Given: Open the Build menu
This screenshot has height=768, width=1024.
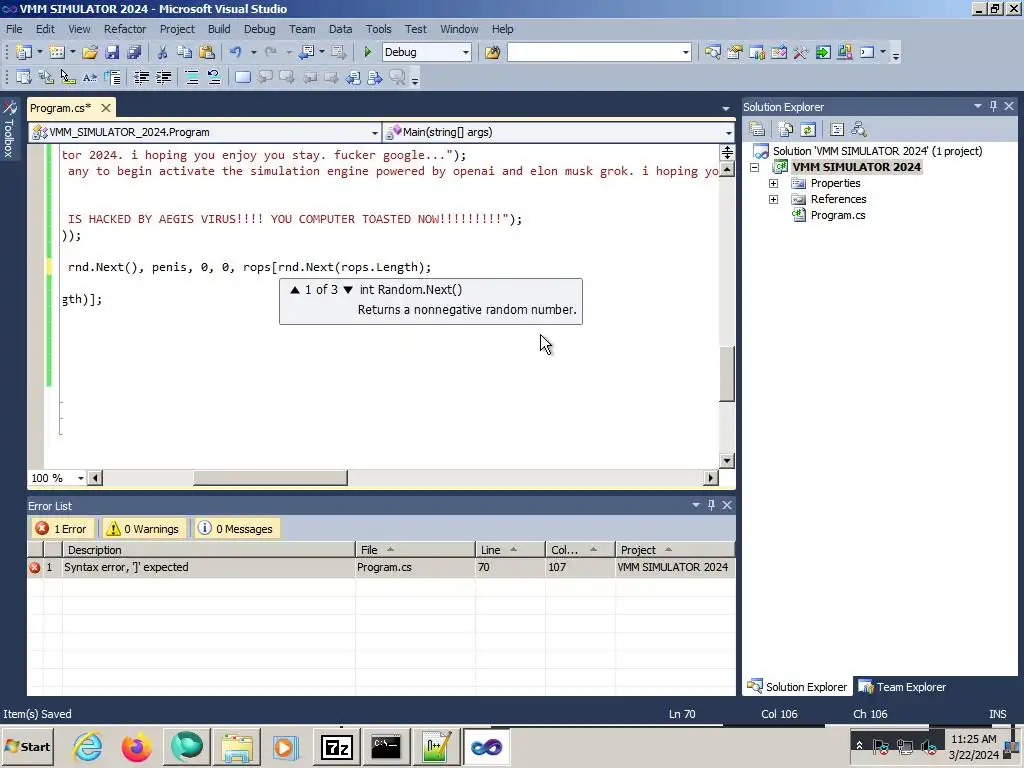Looking at the screenshot, I should tap(219, 29).
